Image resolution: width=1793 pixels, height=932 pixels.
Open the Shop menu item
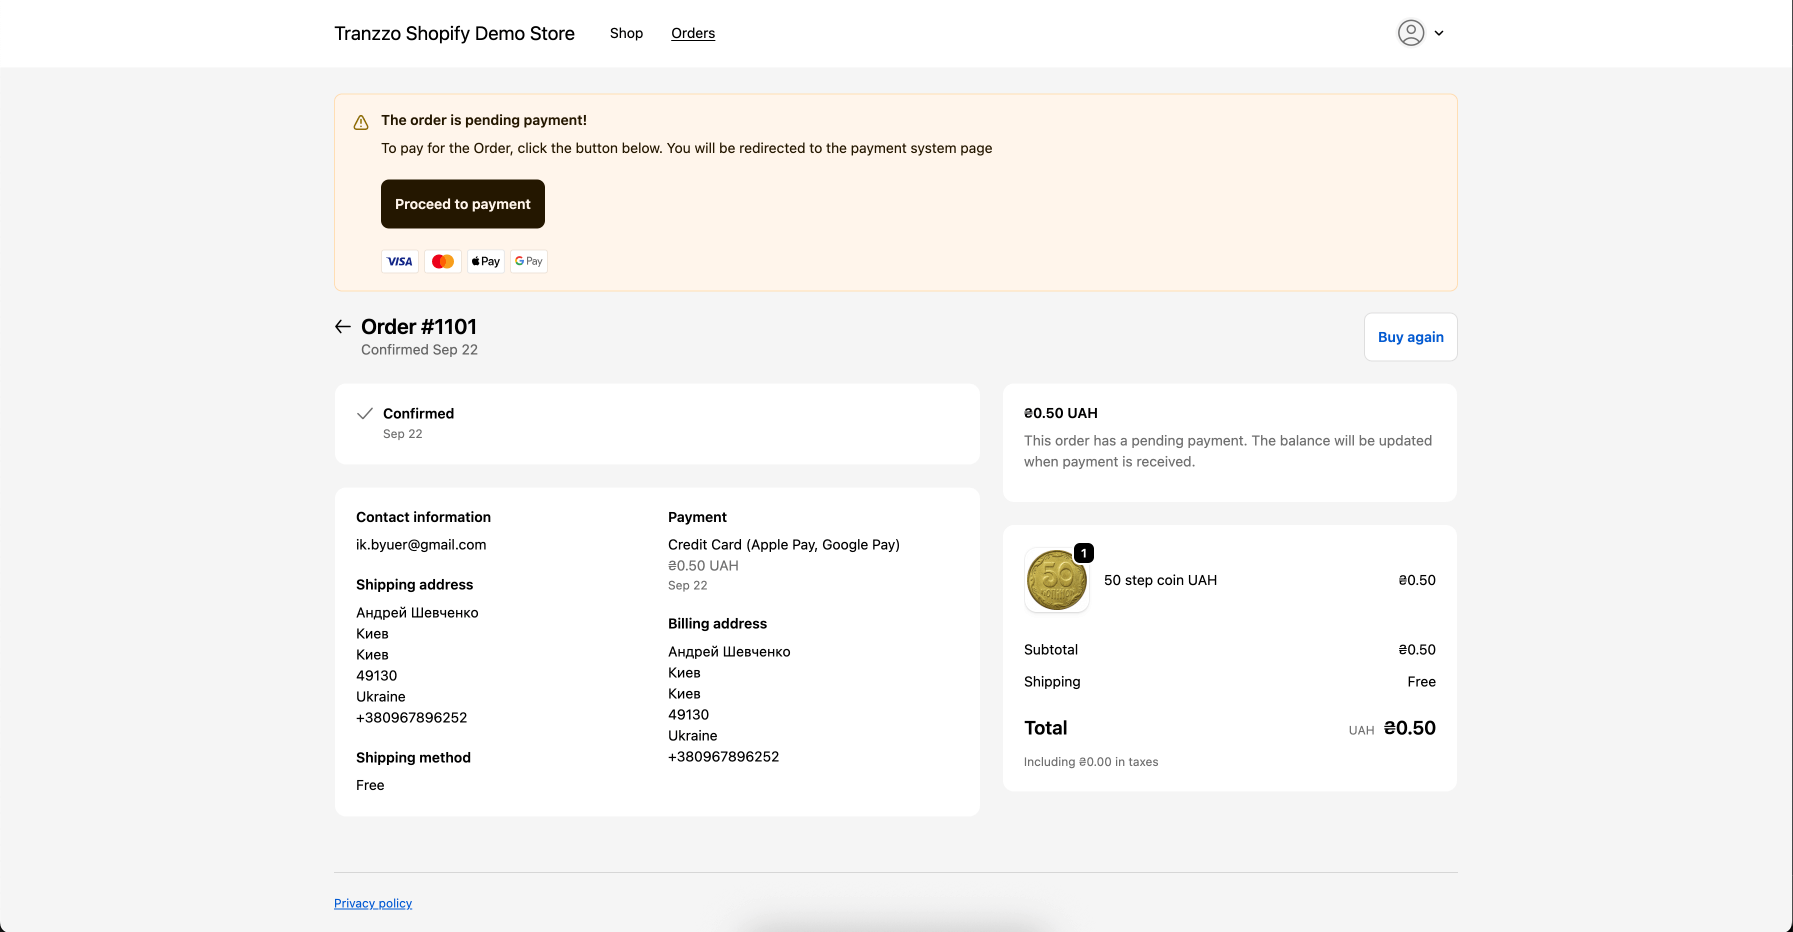(626, 33)
